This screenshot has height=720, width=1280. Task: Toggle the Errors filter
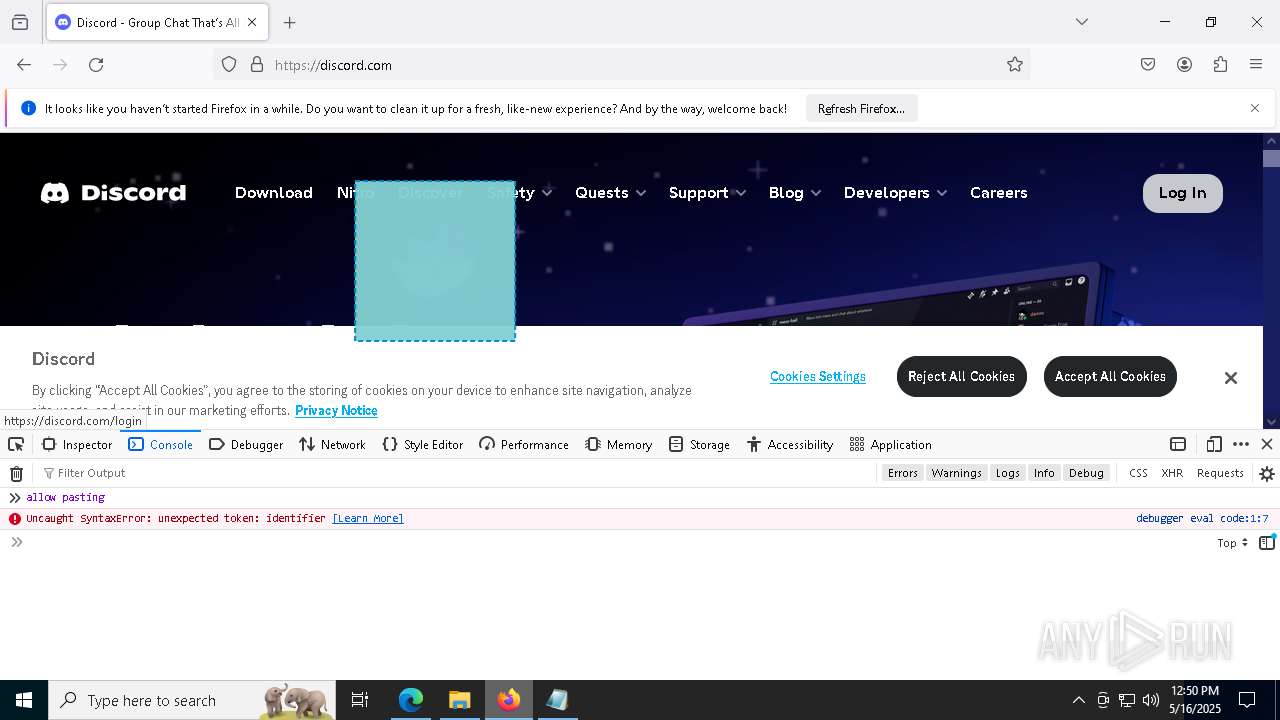coord(902,473)
